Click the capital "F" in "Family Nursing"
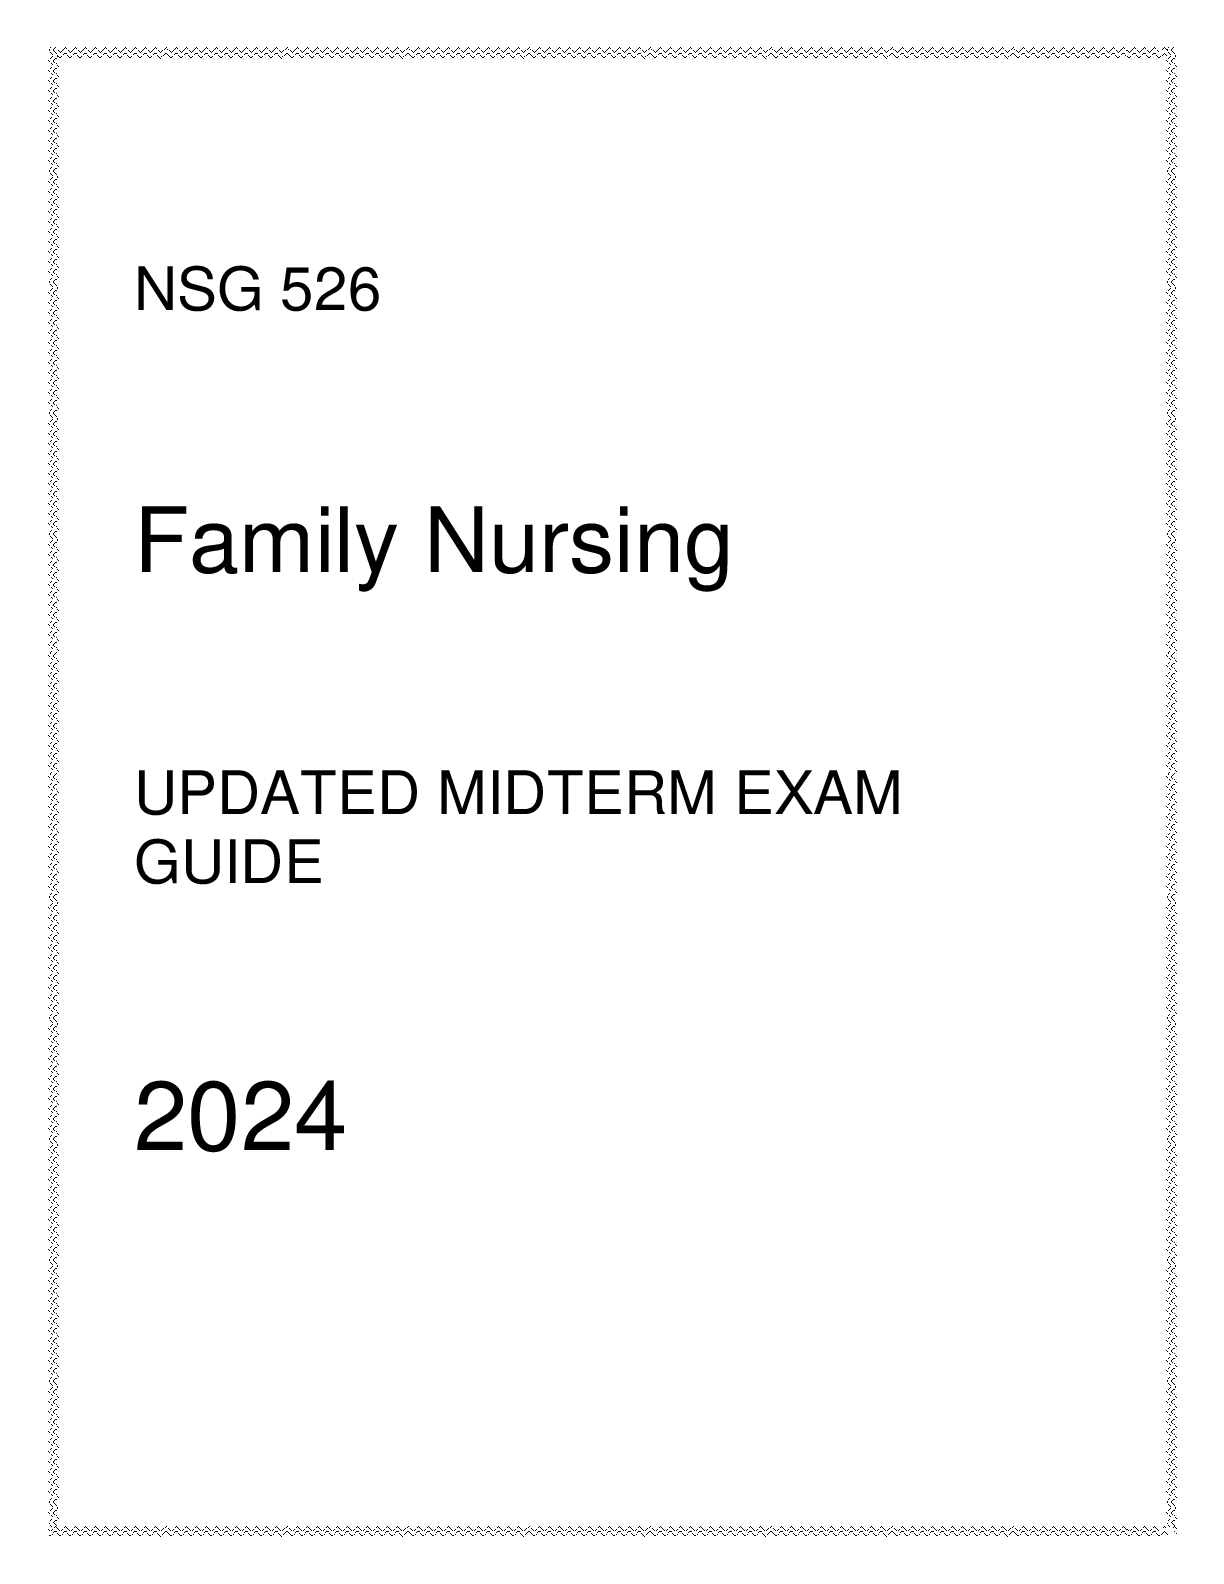Viewport: 1224px width, 1584px height. pyautogui.click(x=161, y=540)
